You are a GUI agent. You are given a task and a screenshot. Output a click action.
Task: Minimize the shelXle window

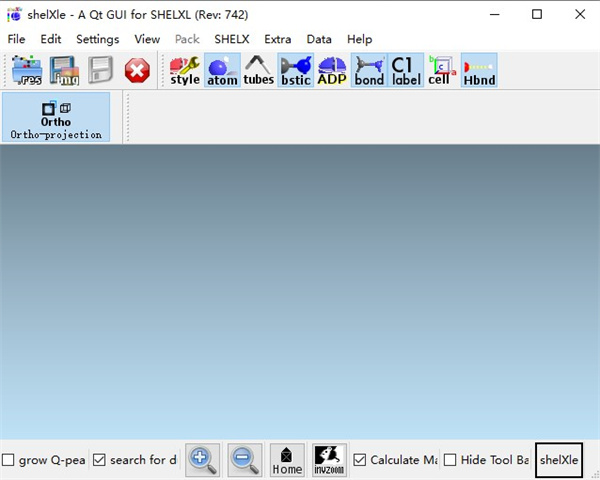494,15
